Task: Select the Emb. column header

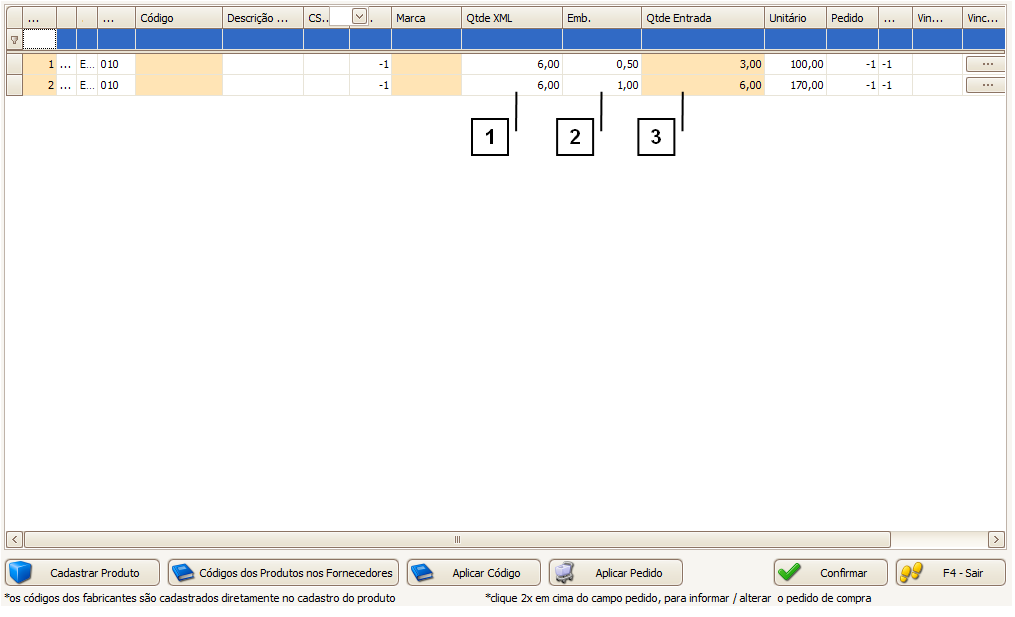Action: (x=601, y=18)
